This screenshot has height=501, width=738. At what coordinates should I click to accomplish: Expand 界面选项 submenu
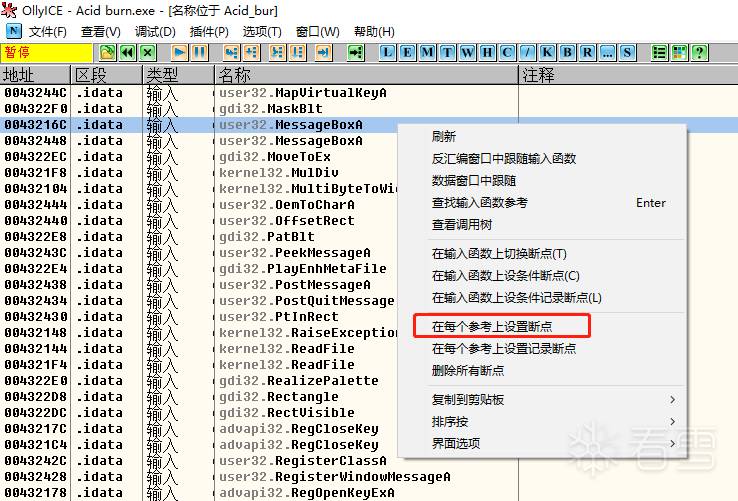coord(542,443)
